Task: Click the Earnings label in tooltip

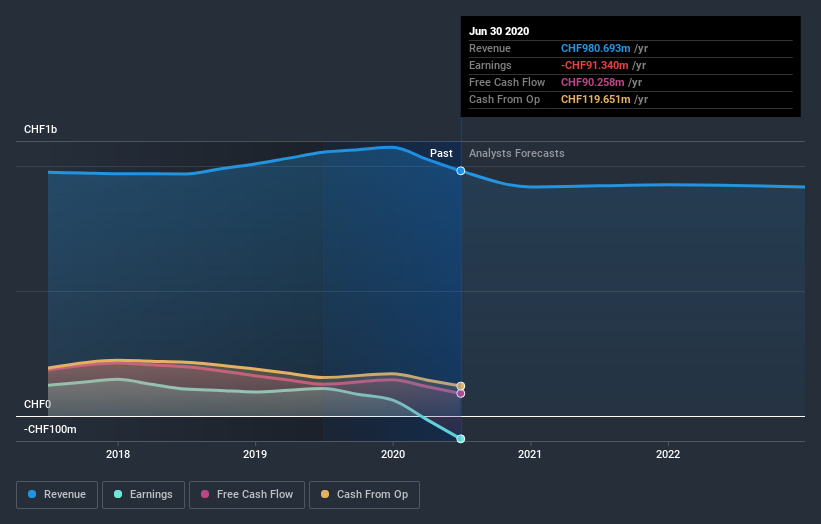Action: (490, 65)
